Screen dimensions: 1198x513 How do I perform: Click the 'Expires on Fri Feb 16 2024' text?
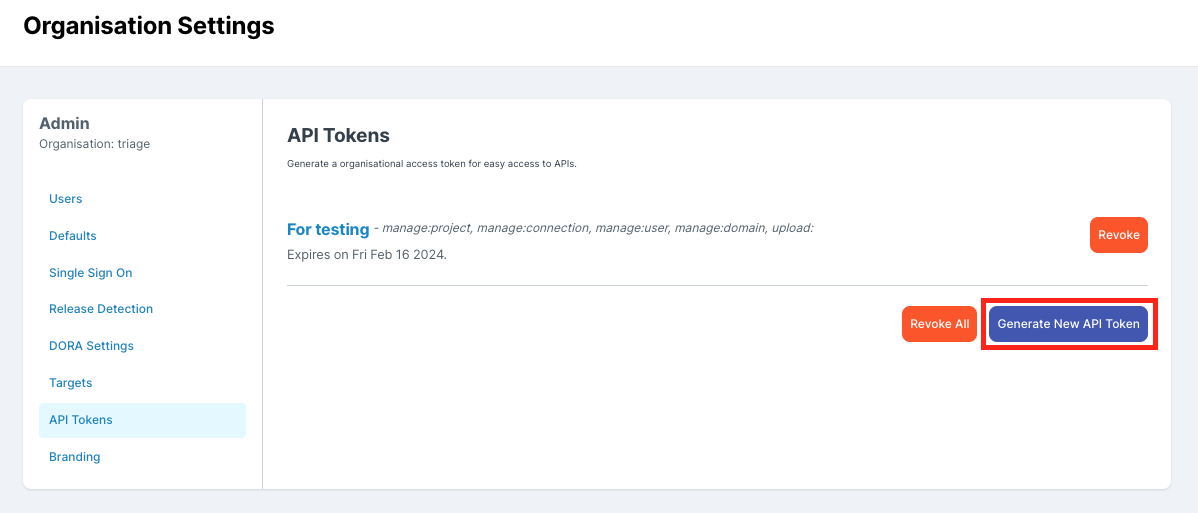point(367,255)
